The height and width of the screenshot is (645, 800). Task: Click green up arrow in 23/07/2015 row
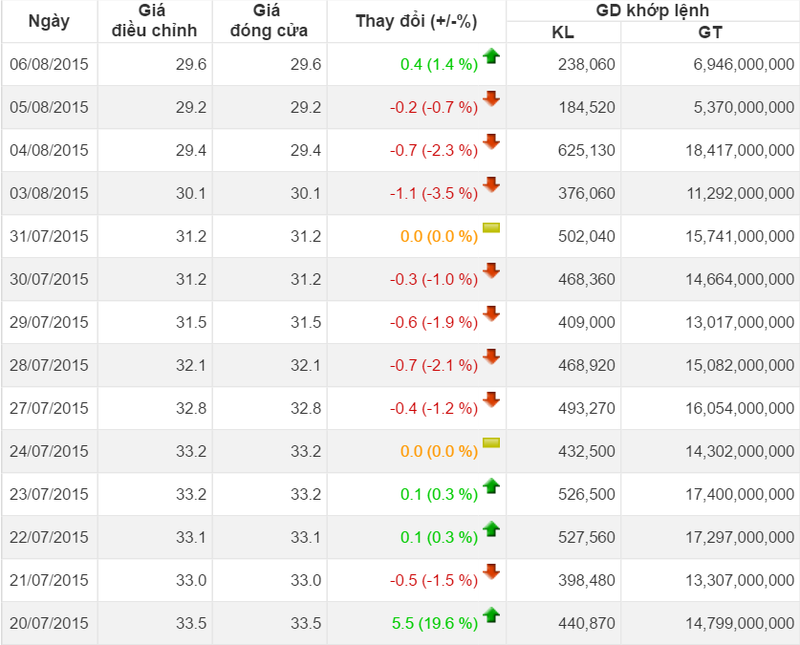[491, 486]
